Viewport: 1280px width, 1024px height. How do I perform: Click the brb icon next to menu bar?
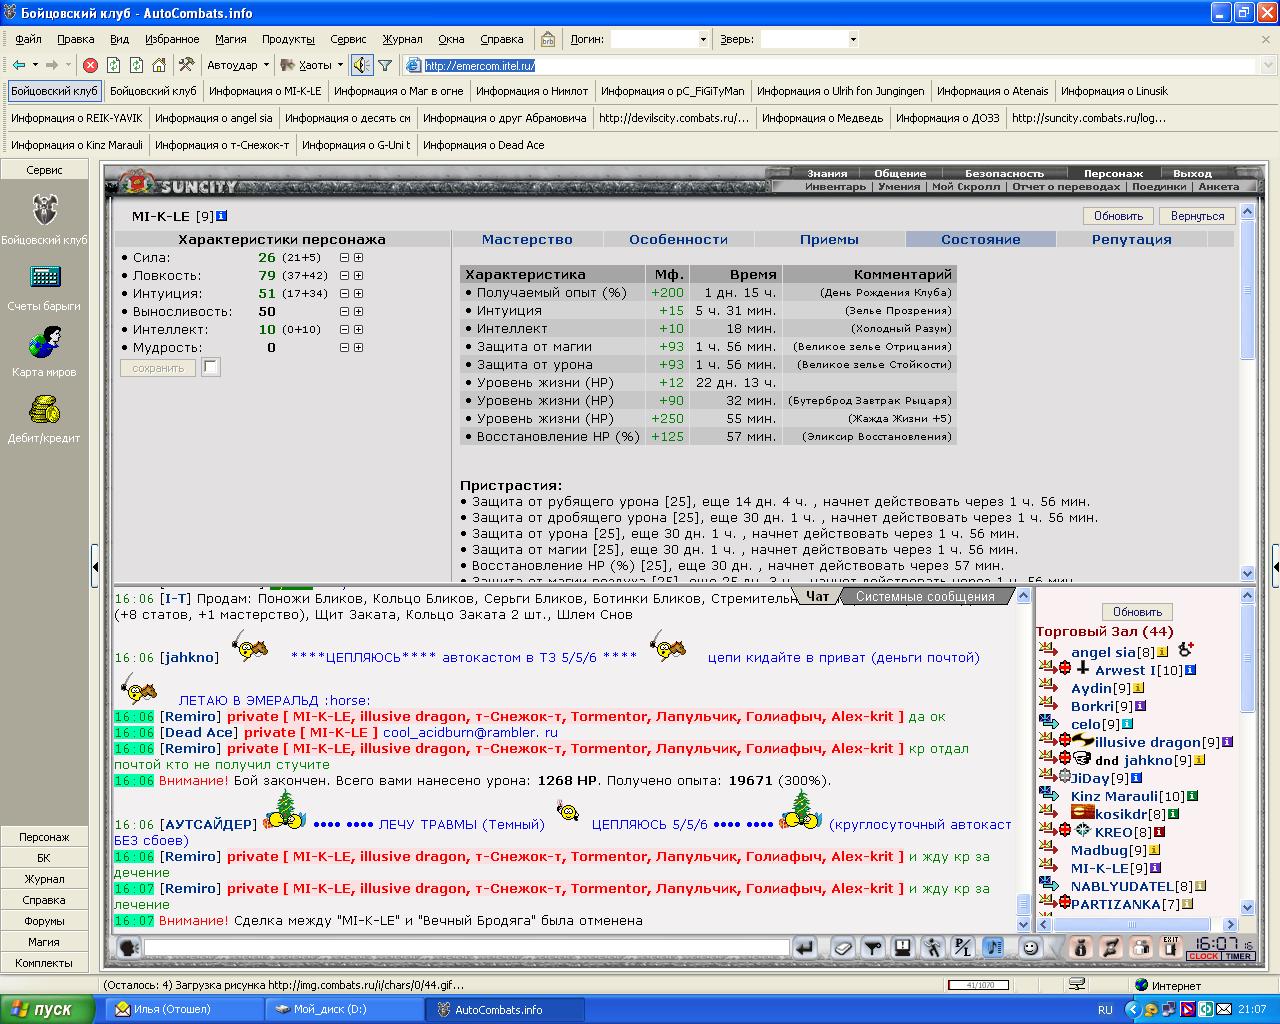tap(547, 39)
